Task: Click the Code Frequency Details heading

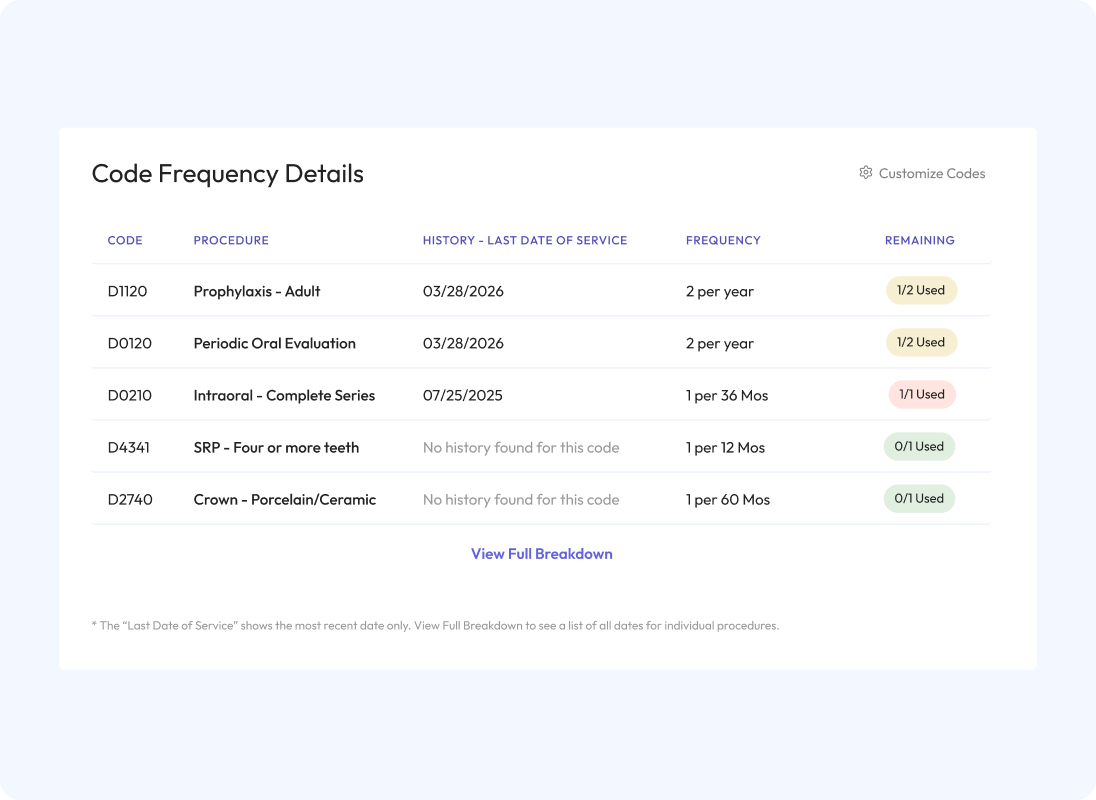Action: (228, 174)
